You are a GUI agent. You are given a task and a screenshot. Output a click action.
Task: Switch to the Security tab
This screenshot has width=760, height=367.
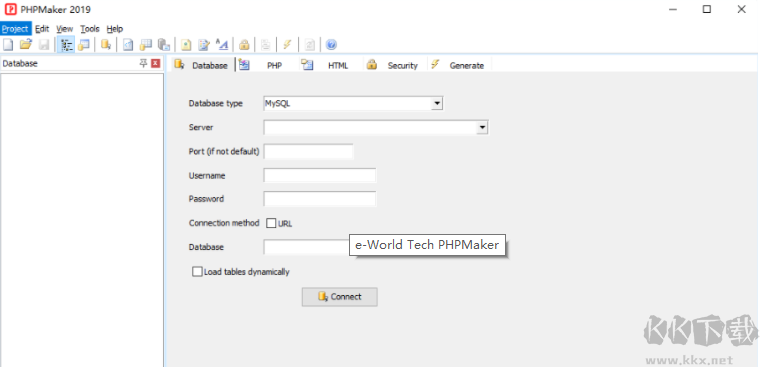point(395,65)
